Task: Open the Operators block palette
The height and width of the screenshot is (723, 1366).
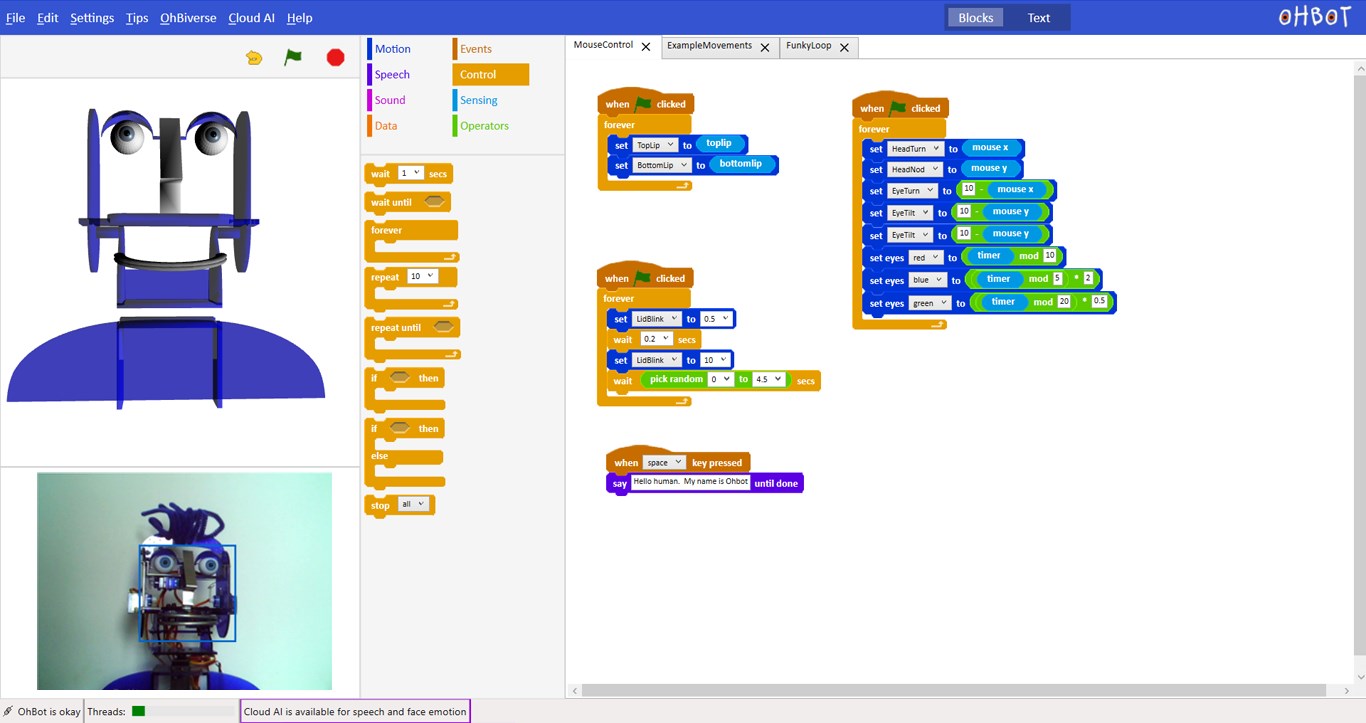Action: click(483, 125)
